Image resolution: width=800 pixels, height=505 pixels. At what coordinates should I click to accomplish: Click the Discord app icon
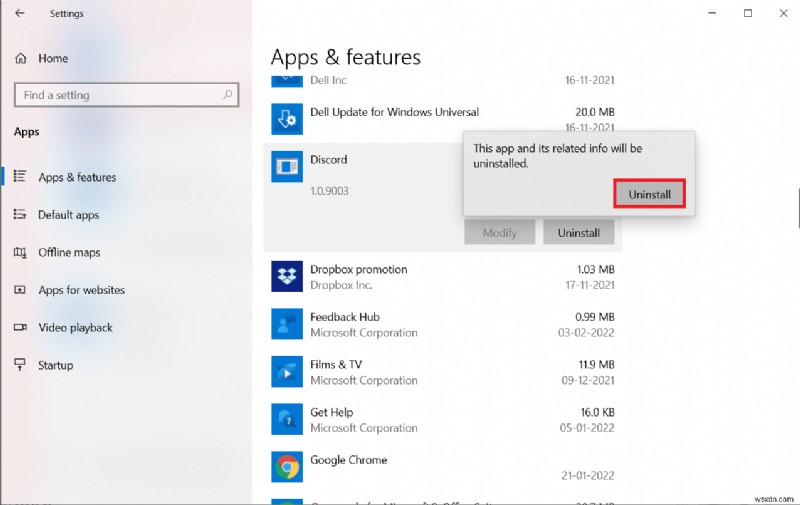(x=287, y=166)
